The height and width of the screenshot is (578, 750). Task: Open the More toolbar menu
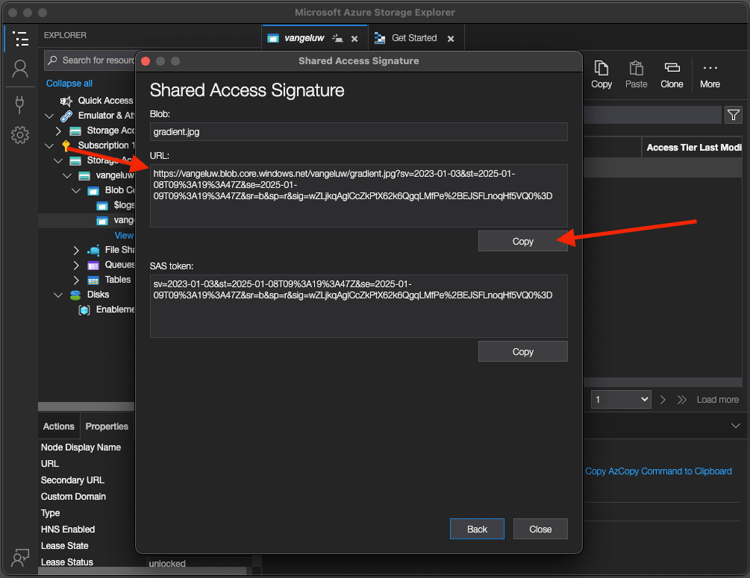pyautogui.click(x=710, y=75)
